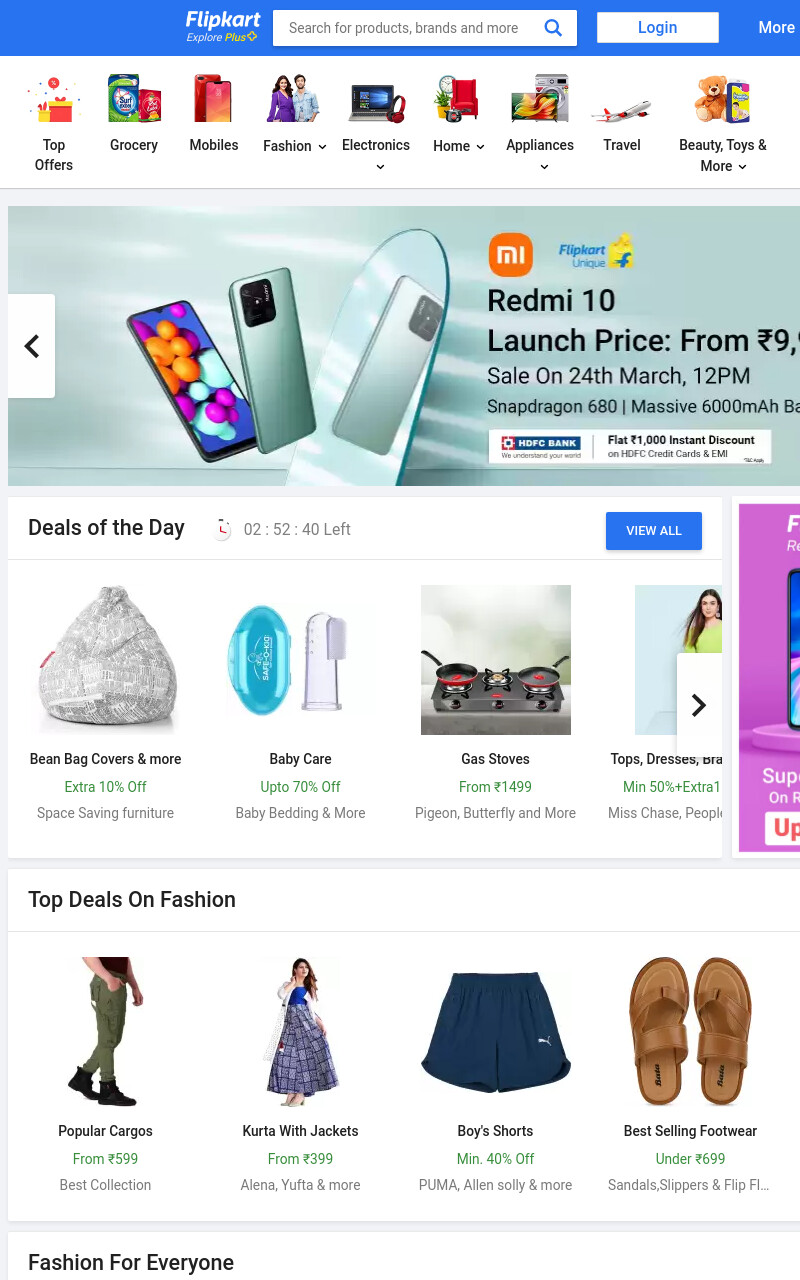Expand the Fashion dropdown chevron
The height and width of the screenshot is (1280, 800).
[322, 147]
